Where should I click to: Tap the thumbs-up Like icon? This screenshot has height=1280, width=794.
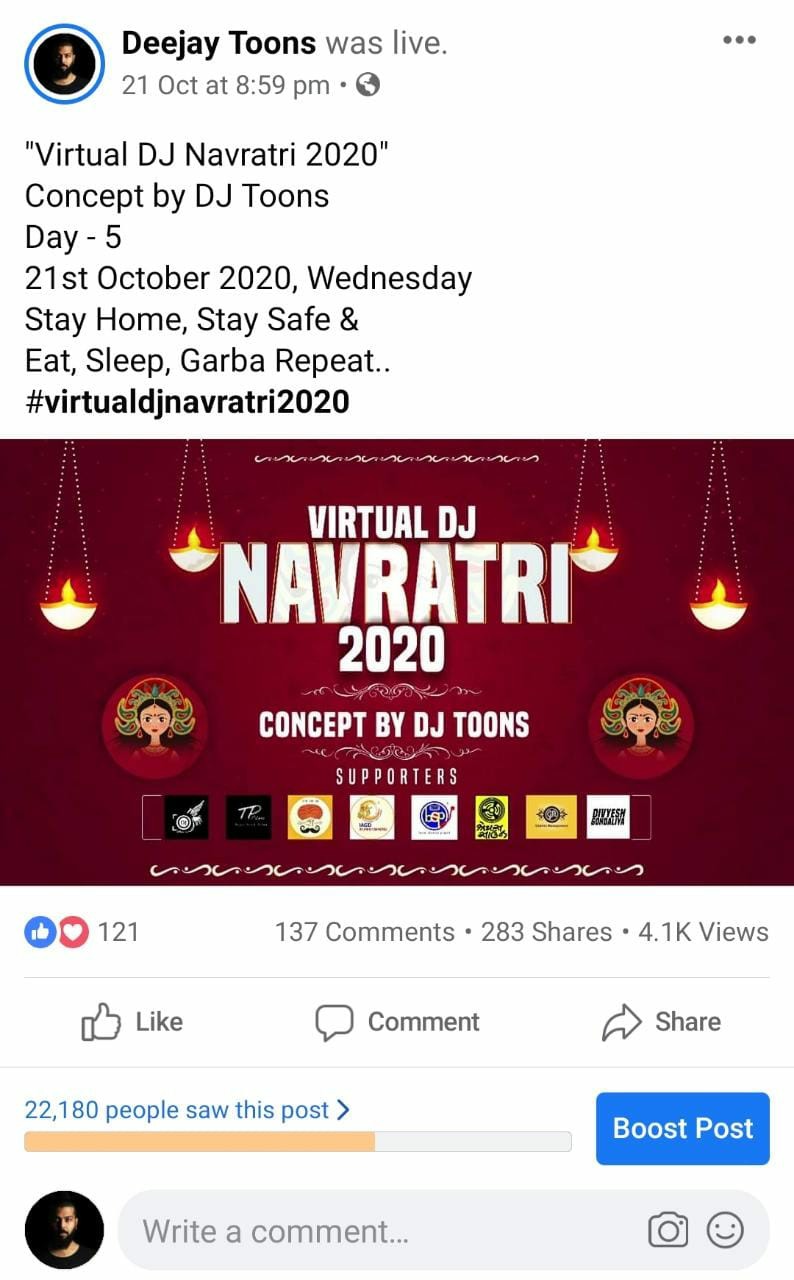(101, 1022)
